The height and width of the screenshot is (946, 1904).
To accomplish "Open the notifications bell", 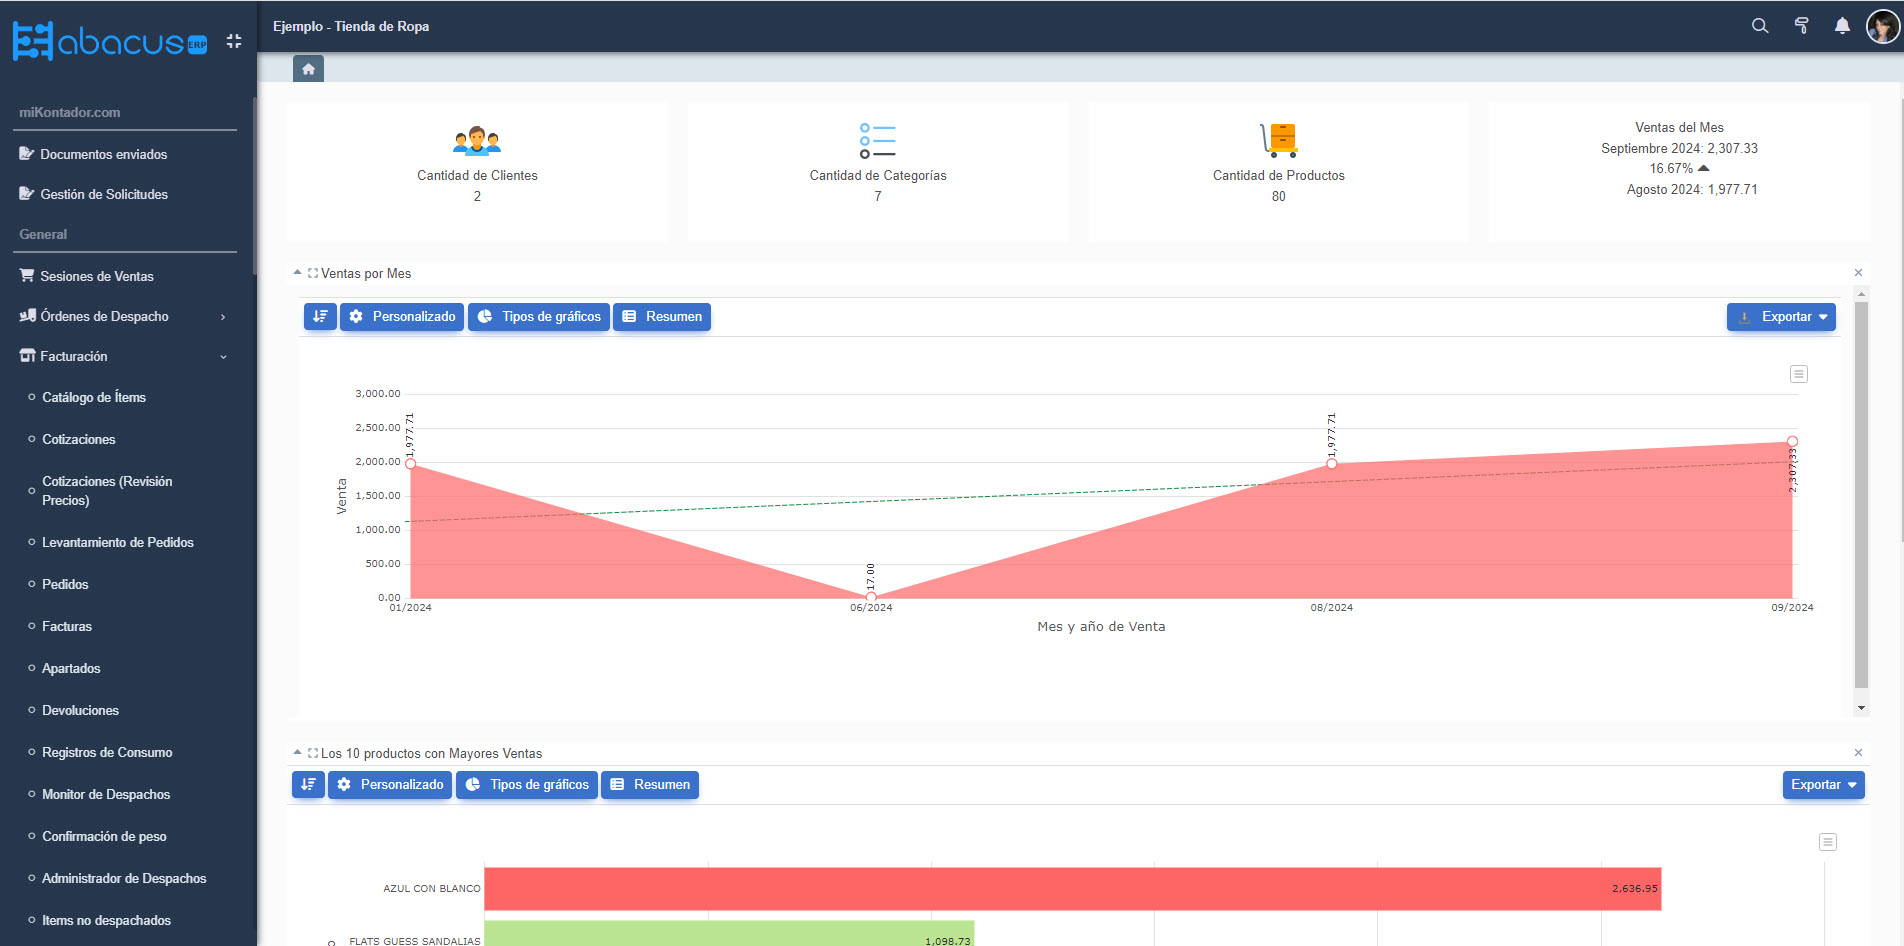I will tap(1842, 26).
